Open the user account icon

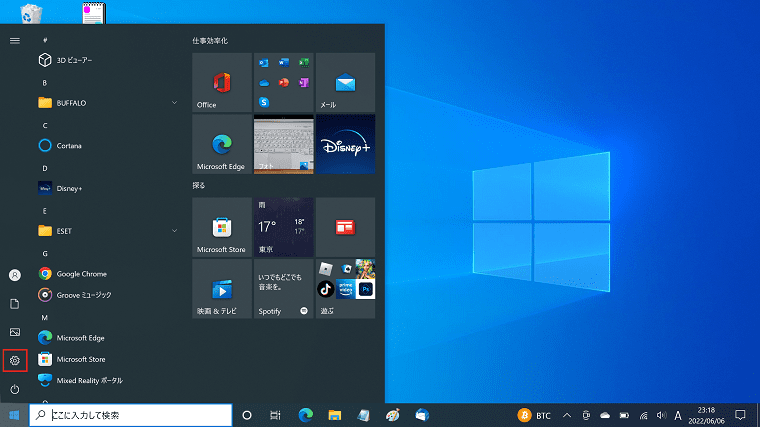click(15, 275)
